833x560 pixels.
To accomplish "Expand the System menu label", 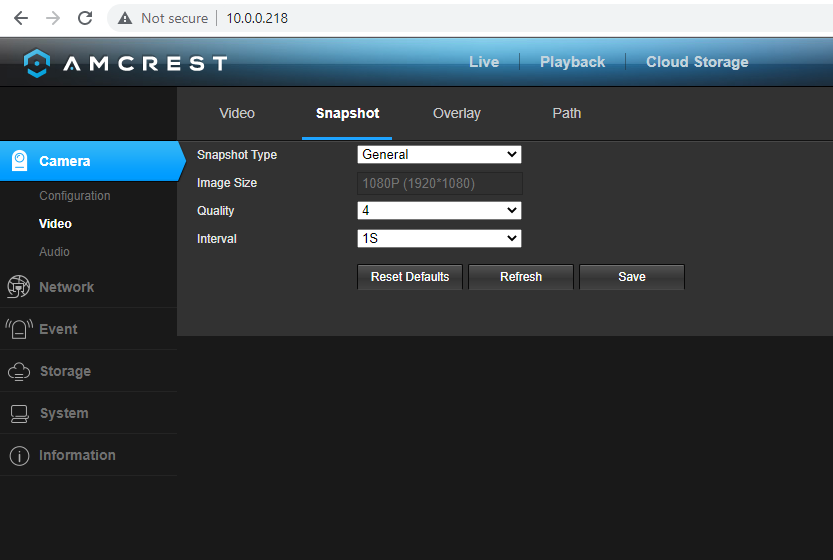I will pos(64,413).
